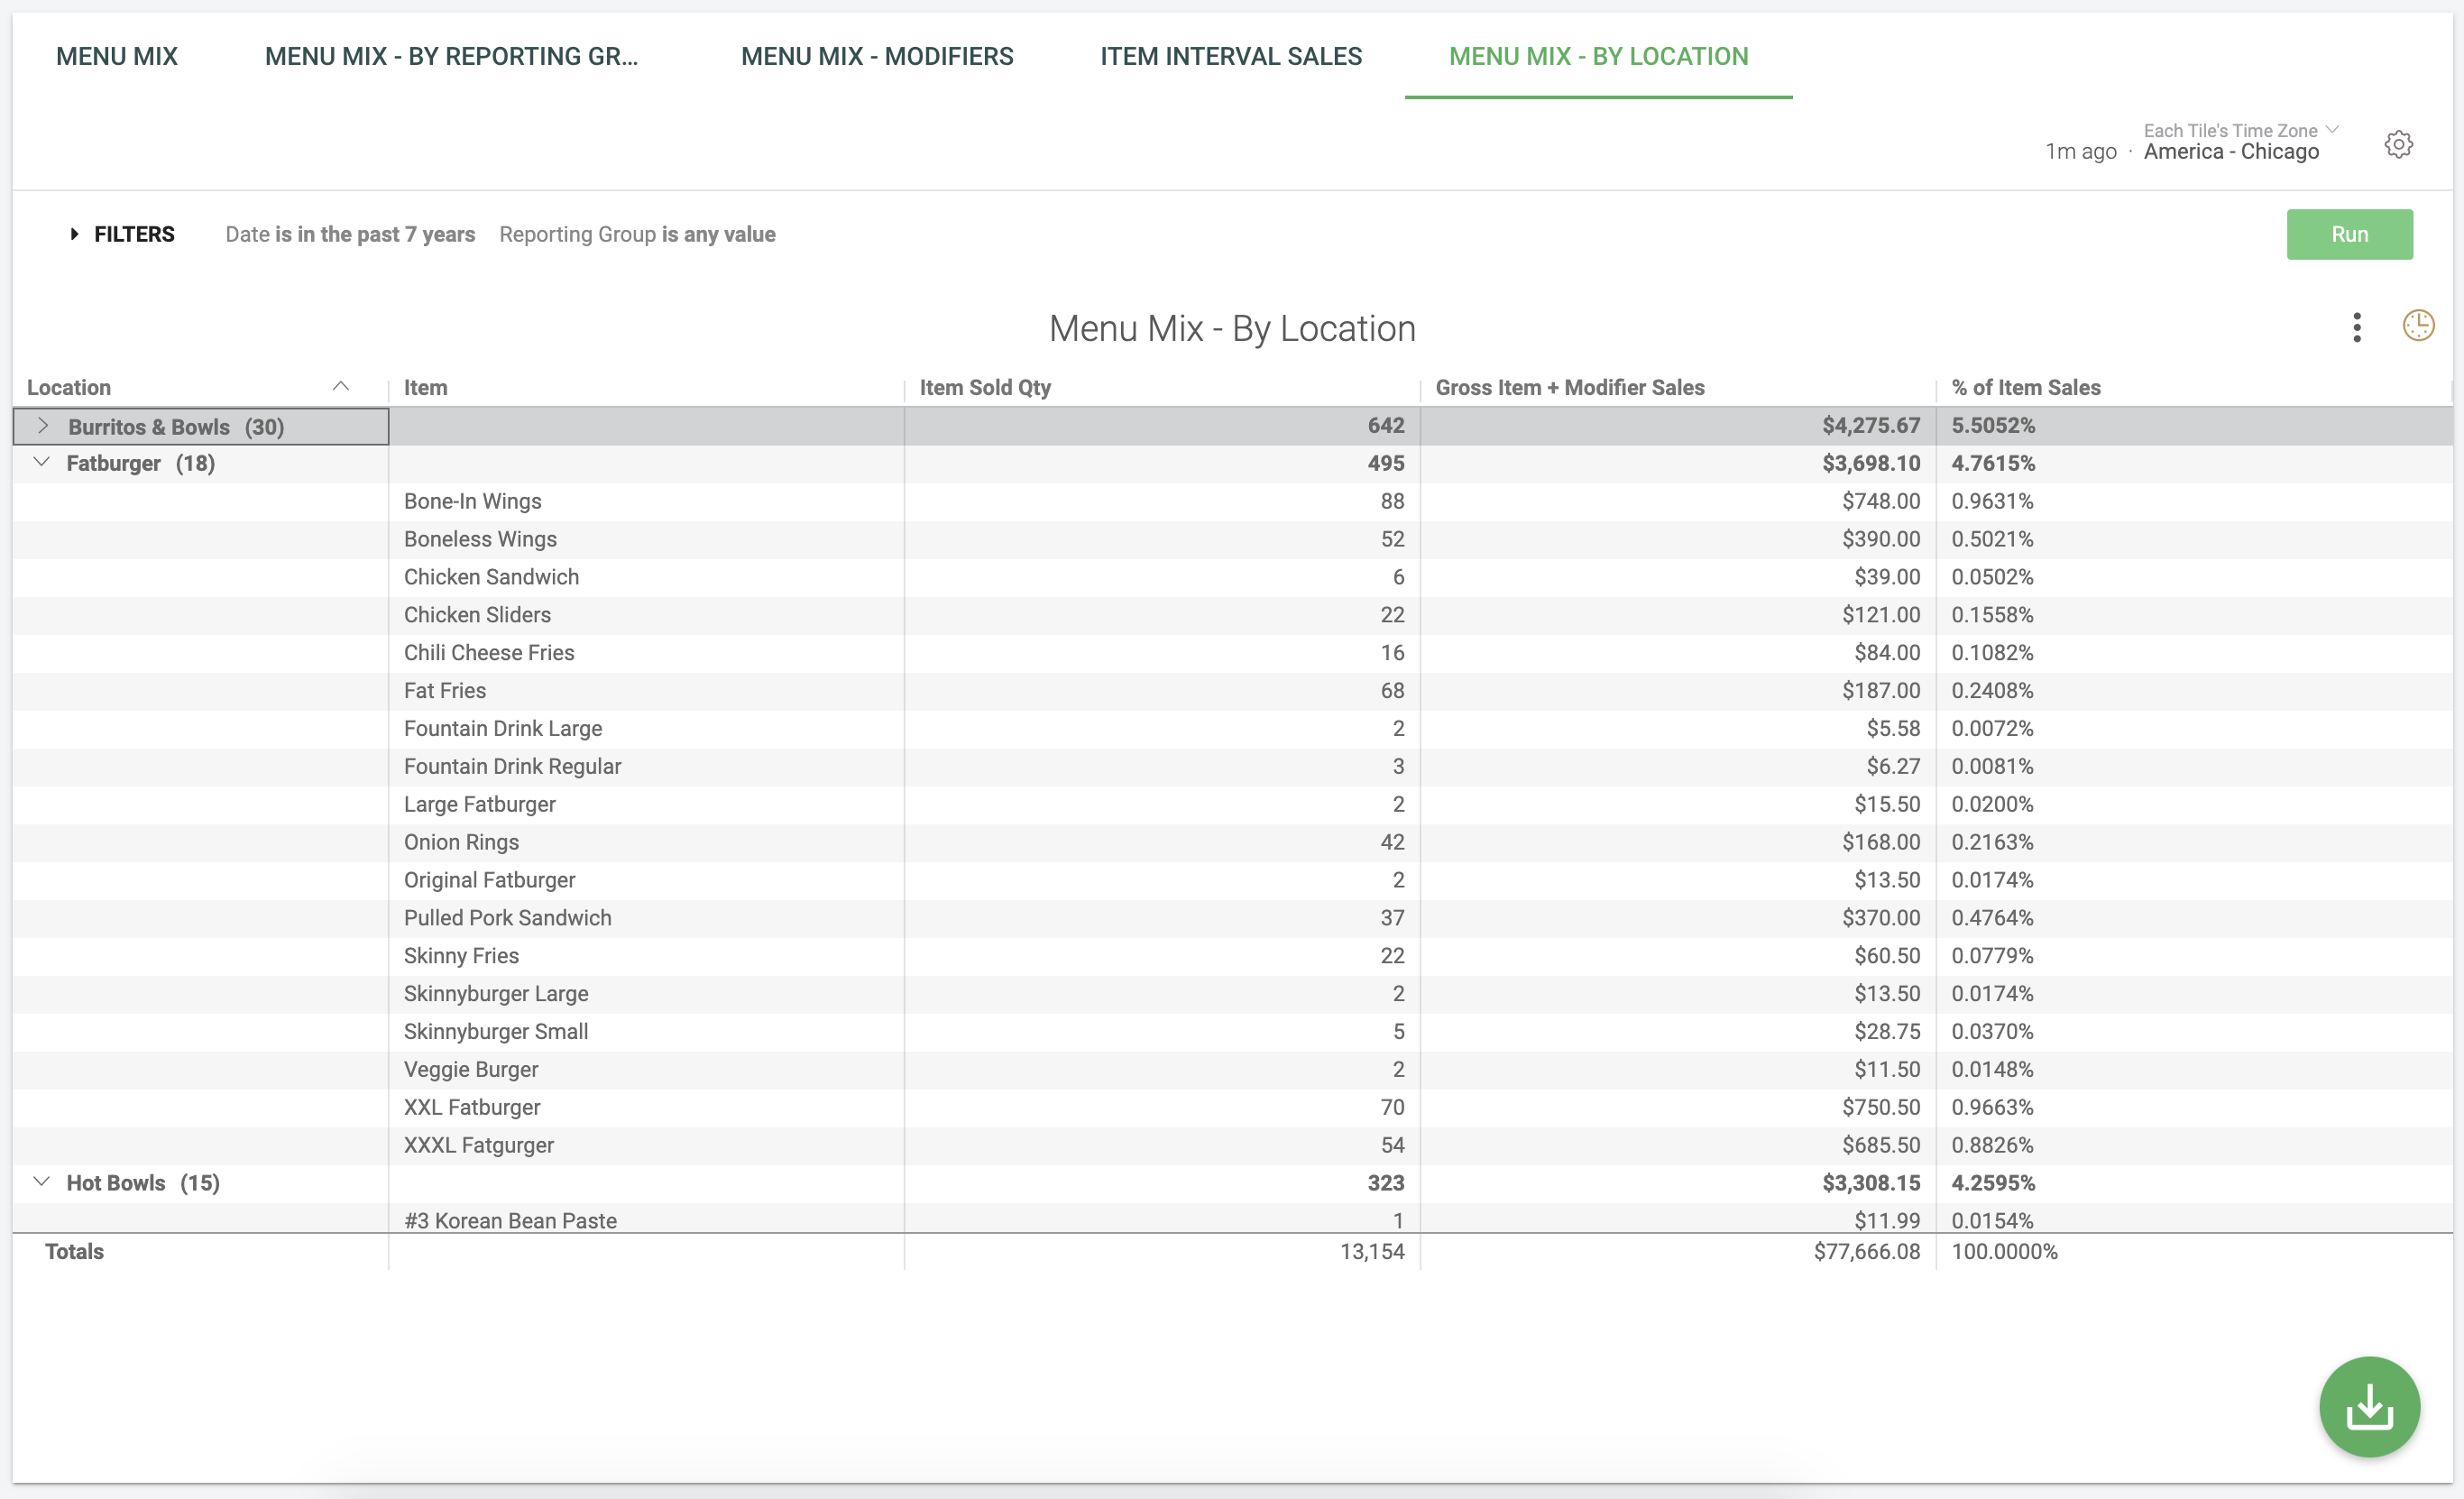Screen dimensions: 2464x1499
Task: Select MENU MIX - BY LOCATION tab
Action: point(1598,56)
